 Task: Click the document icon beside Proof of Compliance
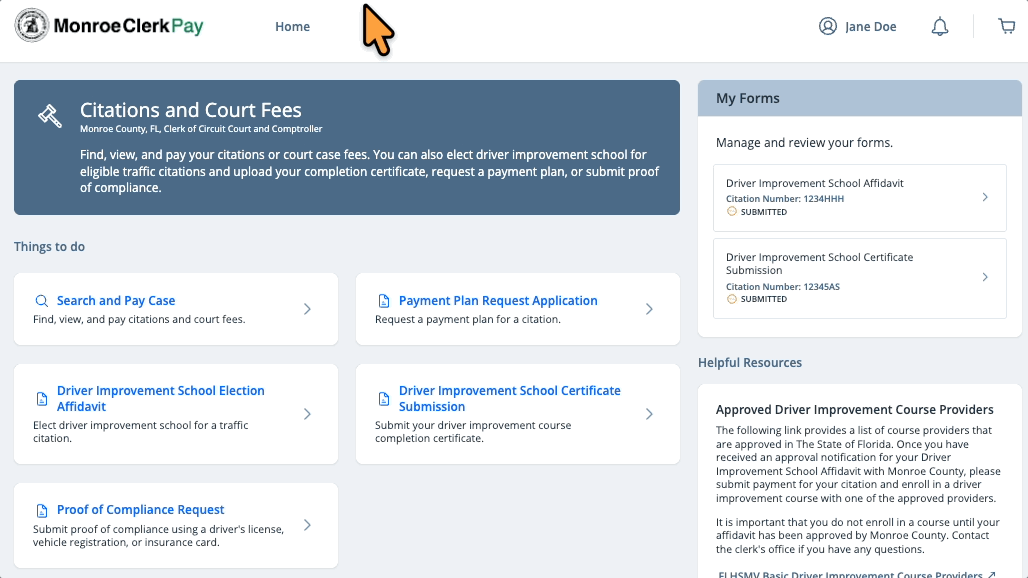tap(42, 510)
